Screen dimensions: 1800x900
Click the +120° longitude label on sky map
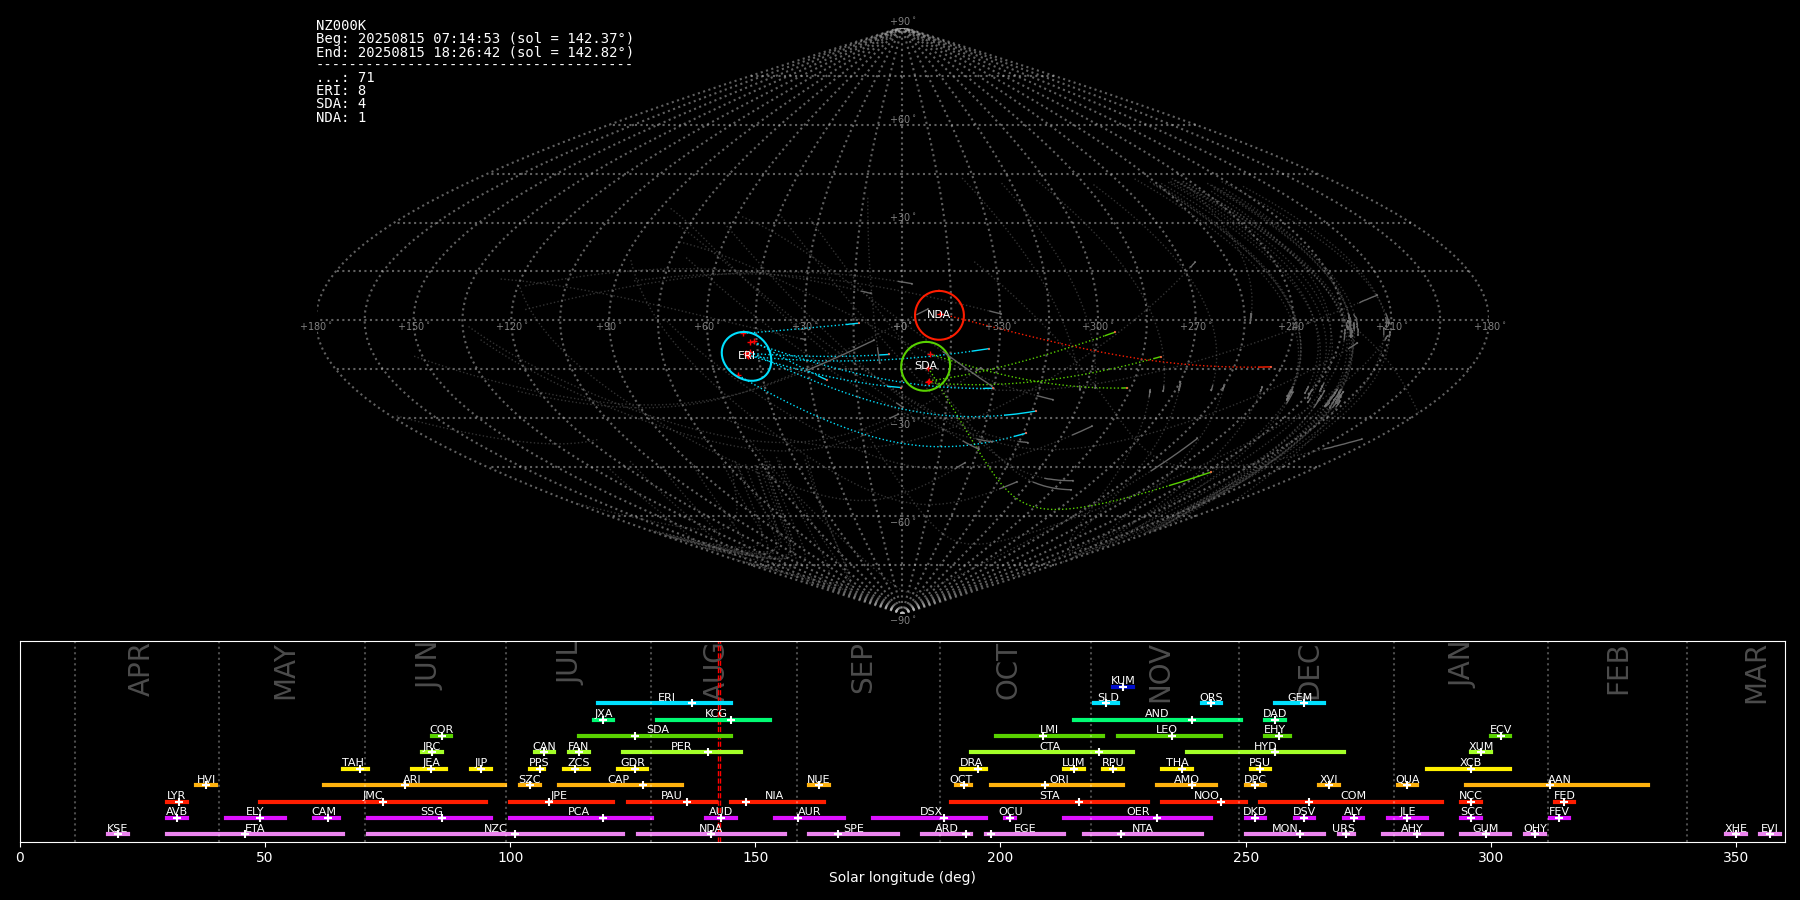(x=510, y=326)
